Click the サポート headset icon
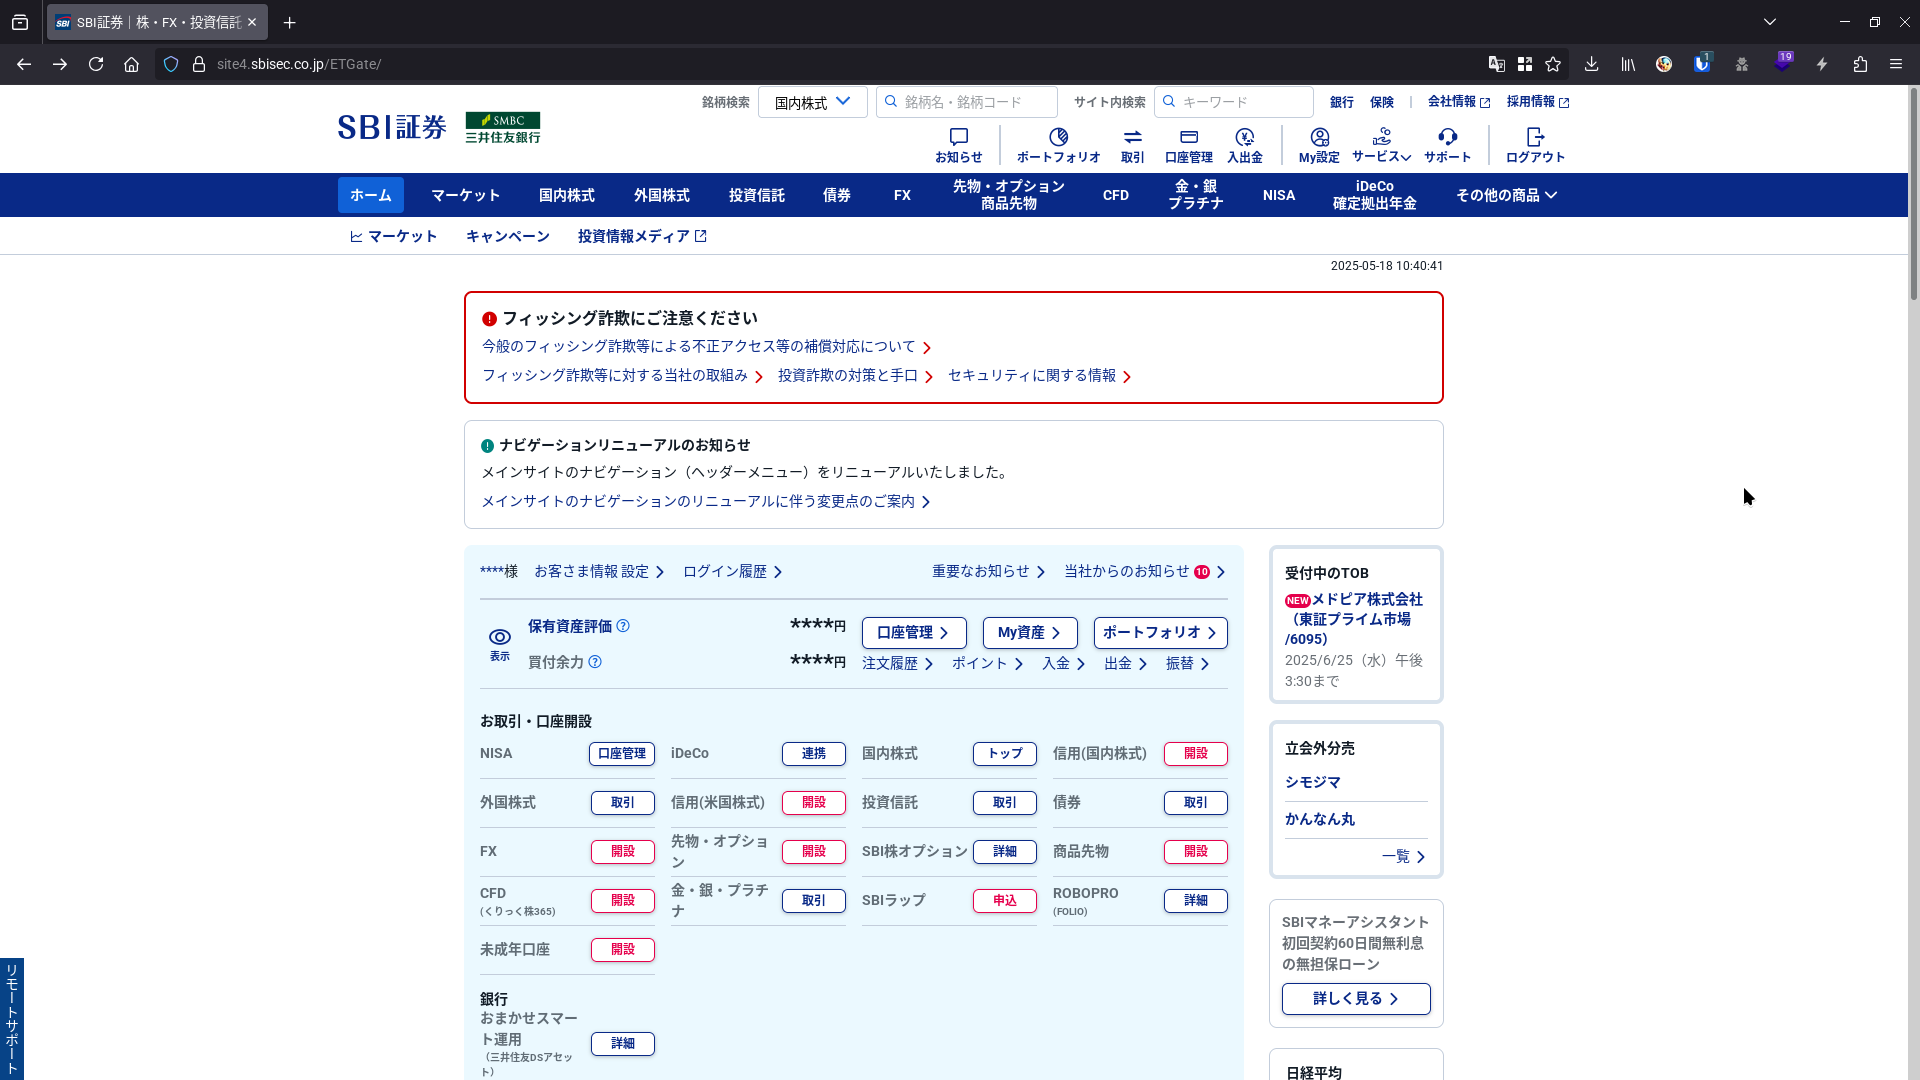The height and width of the screenshot is (1080, 1920). [x=1447, y=145]
